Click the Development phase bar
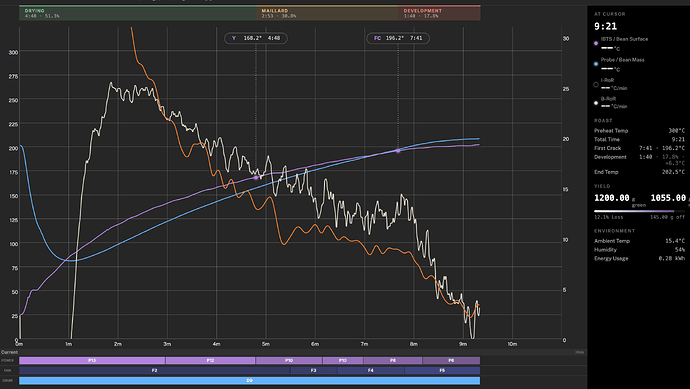This screenshot has height=389, width=690. coord(439,13)
